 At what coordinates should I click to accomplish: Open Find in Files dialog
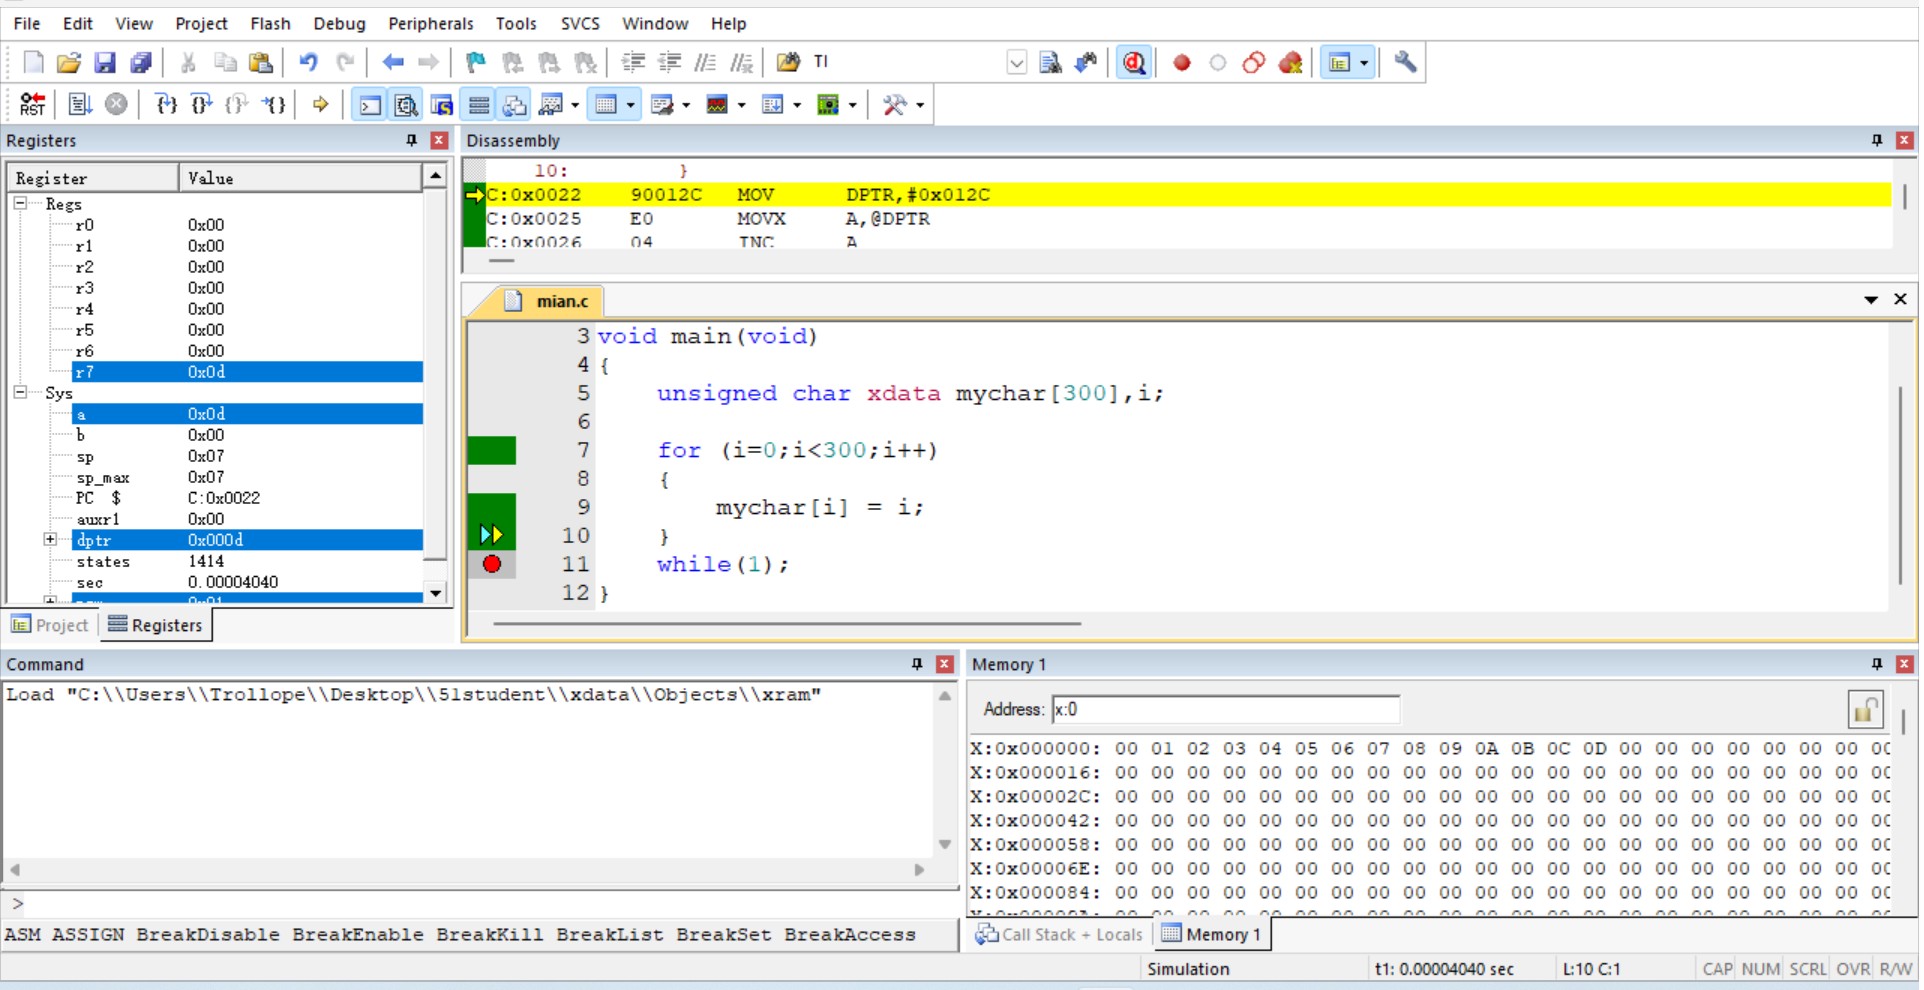(788, 62)
